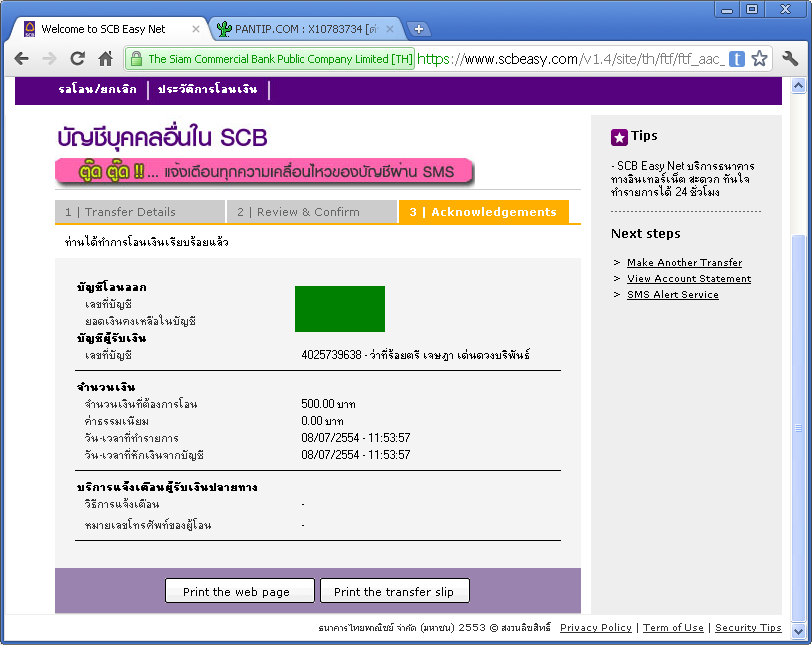The height and width of the screenshot is (645, 812).
Task: Click the 'บริการแจ้งเตือนผู้รับเงินปลายทาง' section heading
Action: coord(167,487)
